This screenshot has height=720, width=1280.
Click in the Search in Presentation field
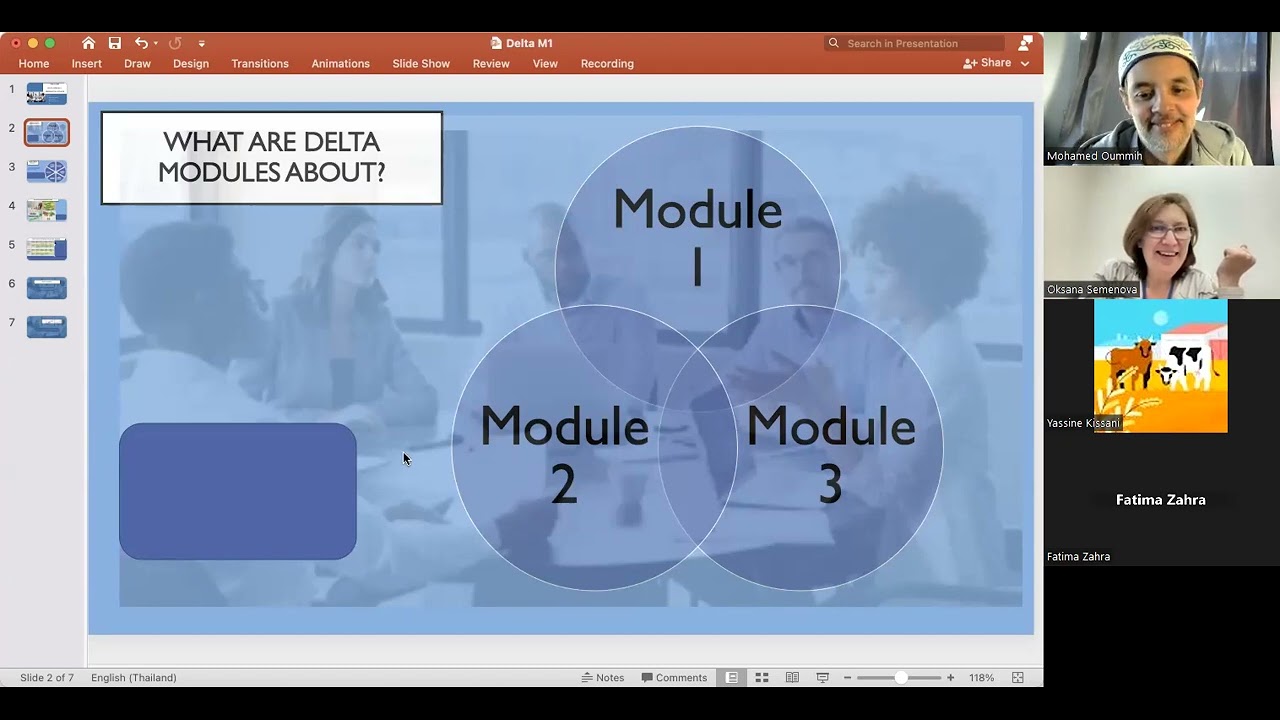point(915,43)
